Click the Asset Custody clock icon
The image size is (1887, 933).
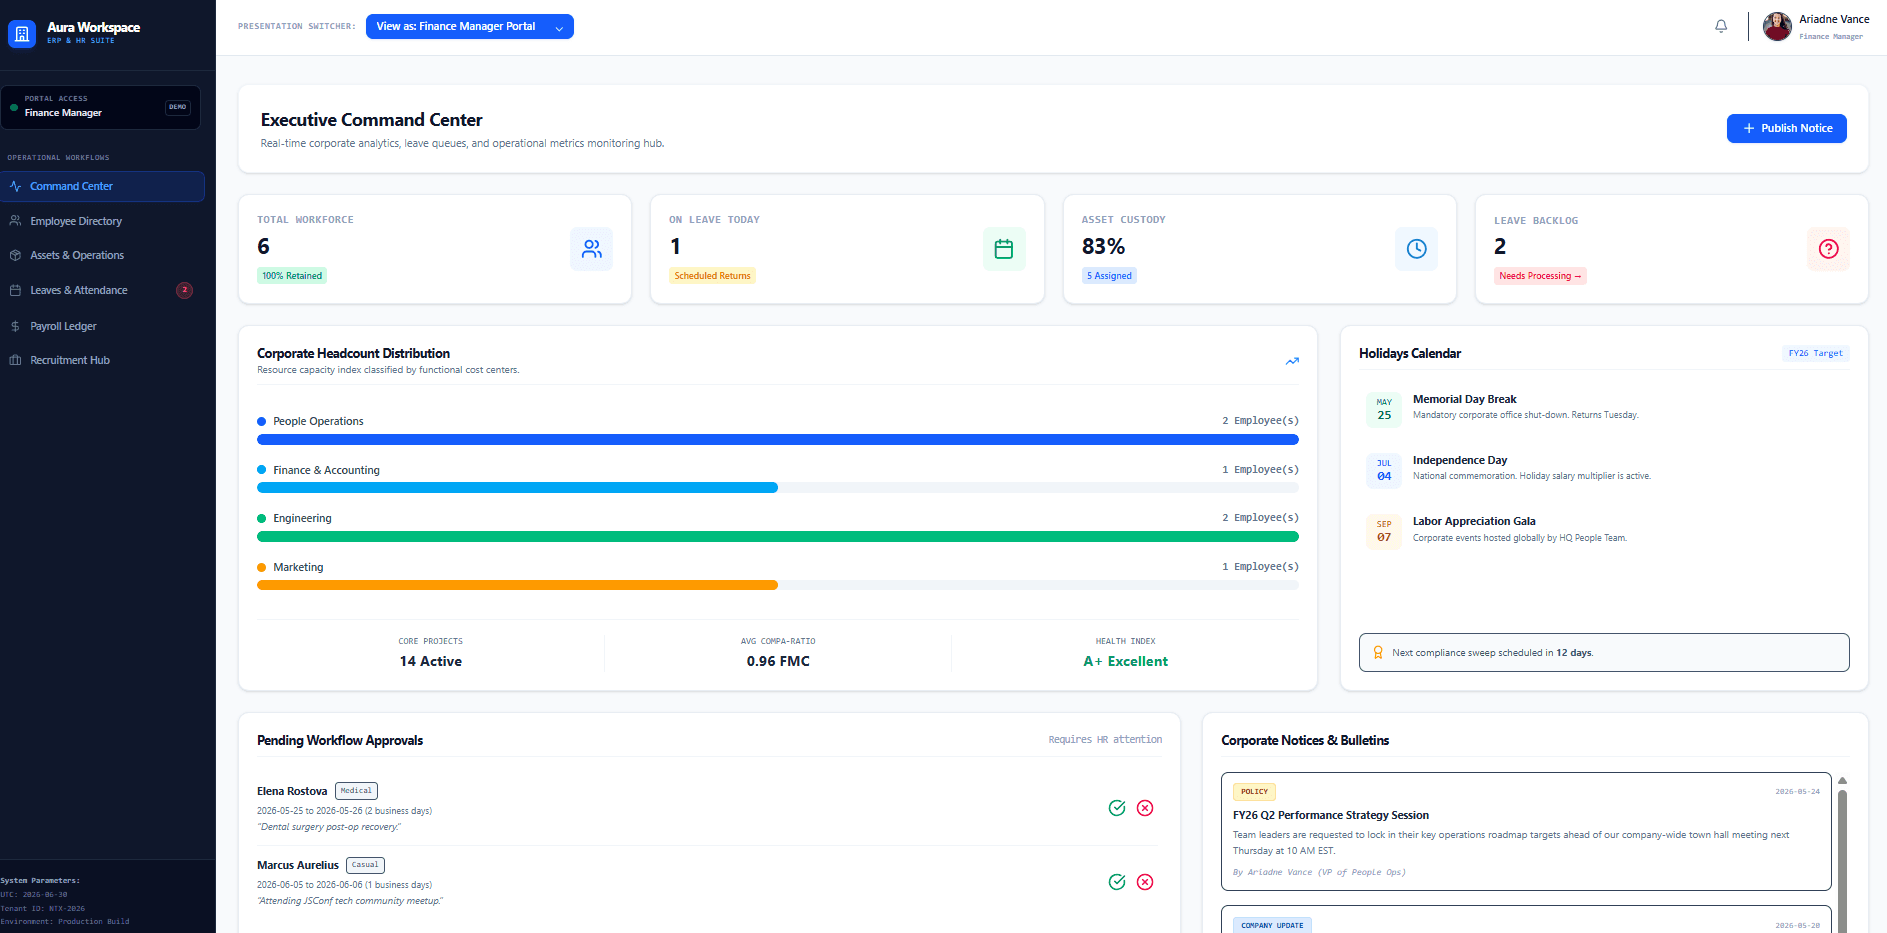[x=1417, y=249]
